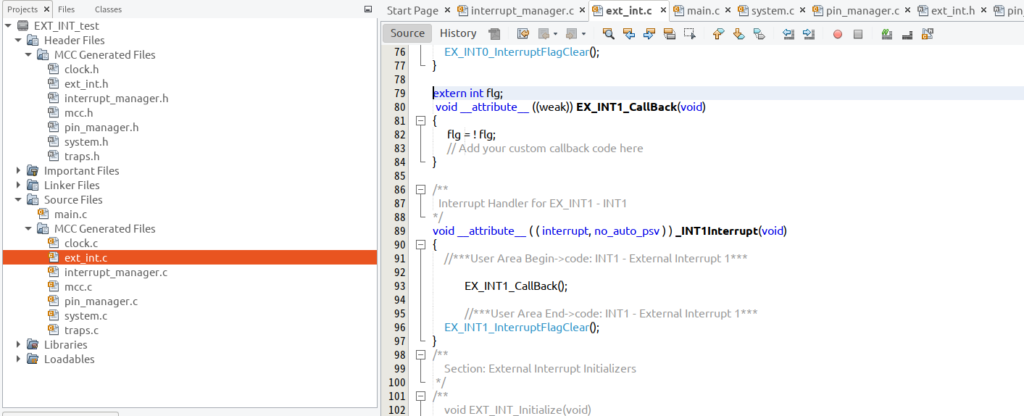
Task: Collapse the Source Files folder
Action: point(18,200)
